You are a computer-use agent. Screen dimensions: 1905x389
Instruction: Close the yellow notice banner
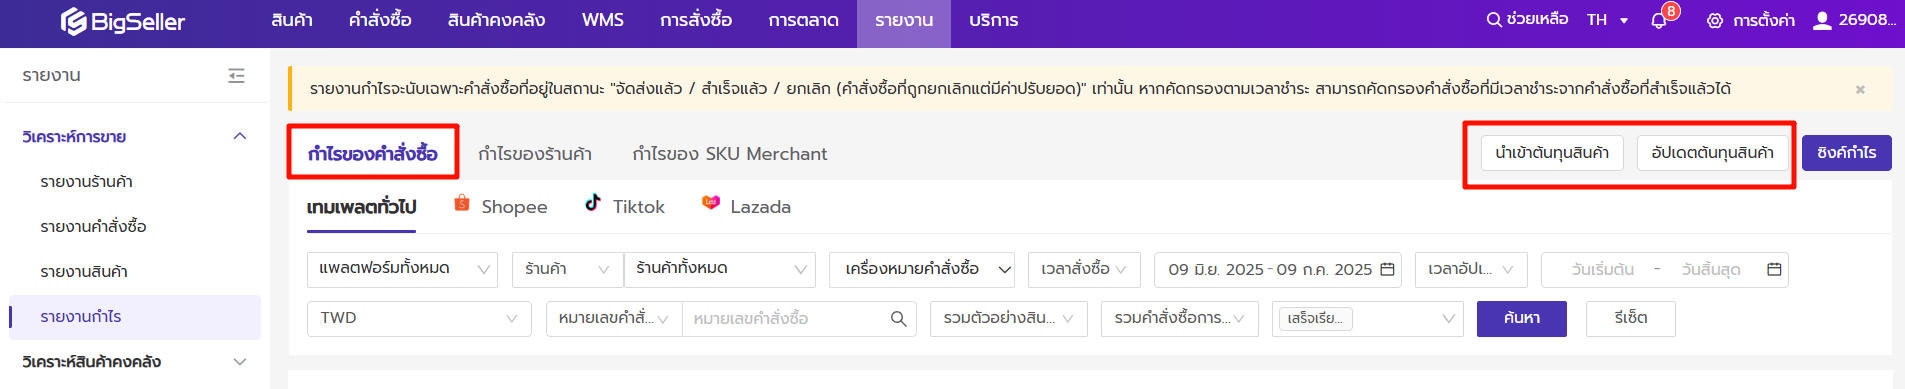click(x=1860, y=89)
